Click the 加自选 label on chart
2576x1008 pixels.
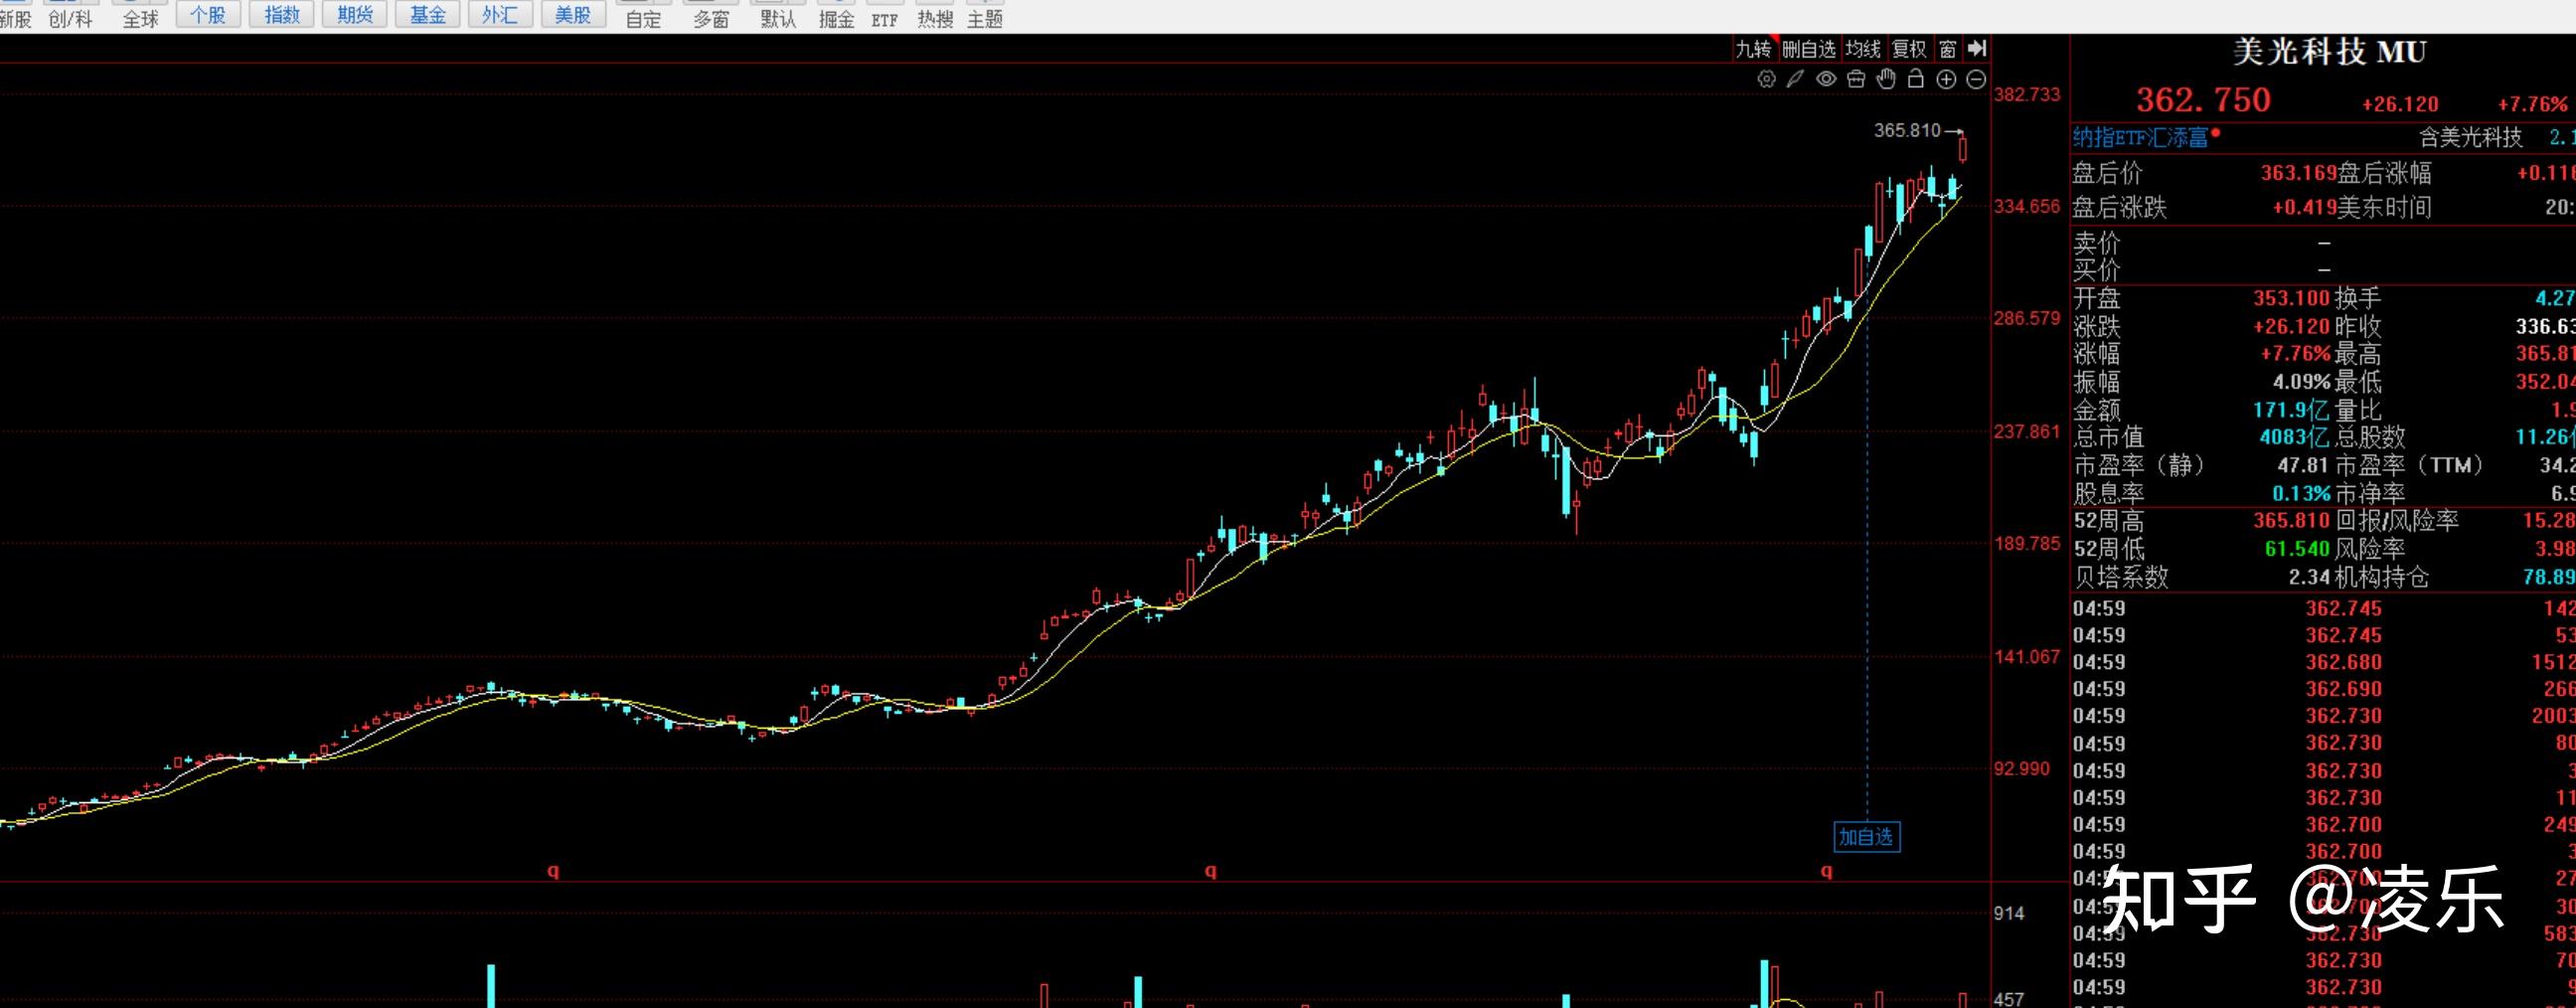coord(1866,837)
